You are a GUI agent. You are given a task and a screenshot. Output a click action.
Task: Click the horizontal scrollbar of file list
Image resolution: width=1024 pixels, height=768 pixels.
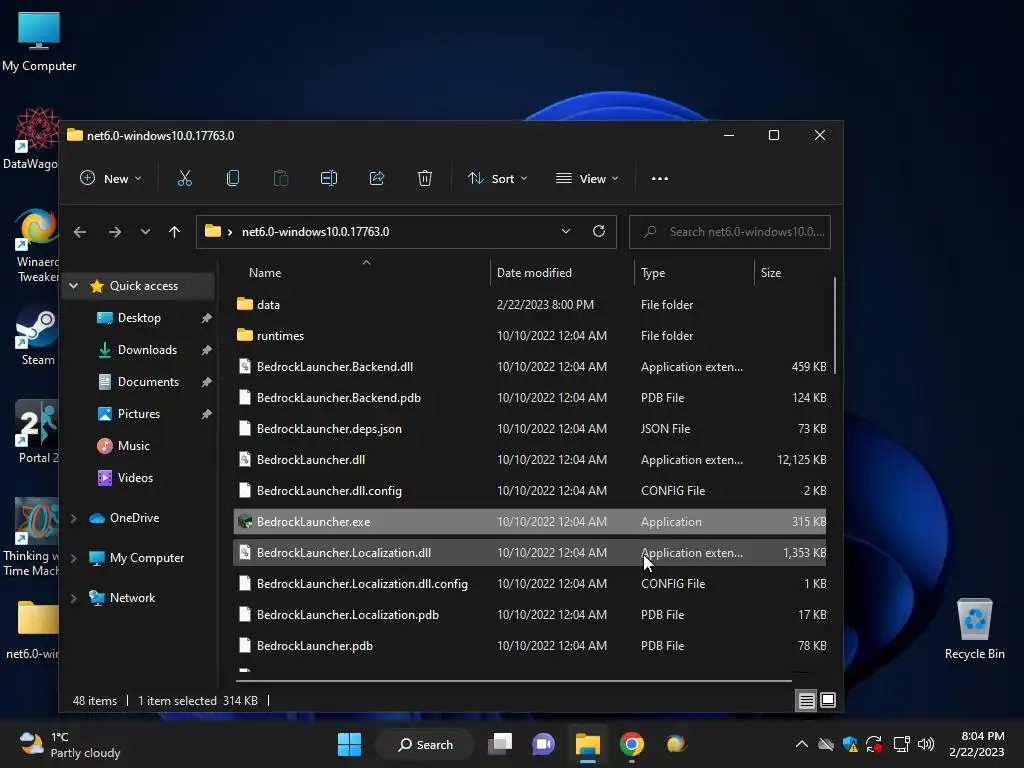(514, 680)
